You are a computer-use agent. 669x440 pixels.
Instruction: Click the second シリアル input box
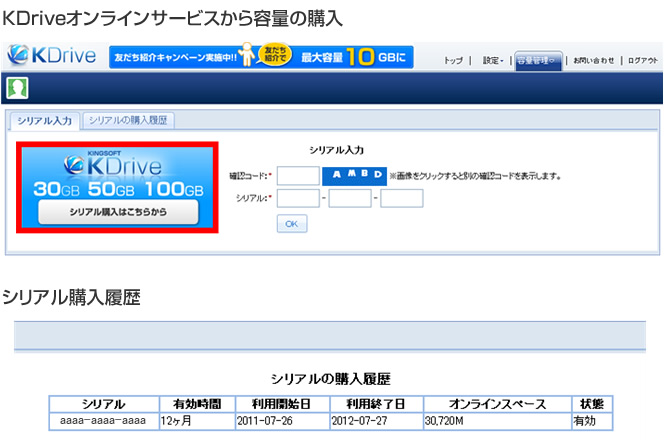click(x=350, y=198)
